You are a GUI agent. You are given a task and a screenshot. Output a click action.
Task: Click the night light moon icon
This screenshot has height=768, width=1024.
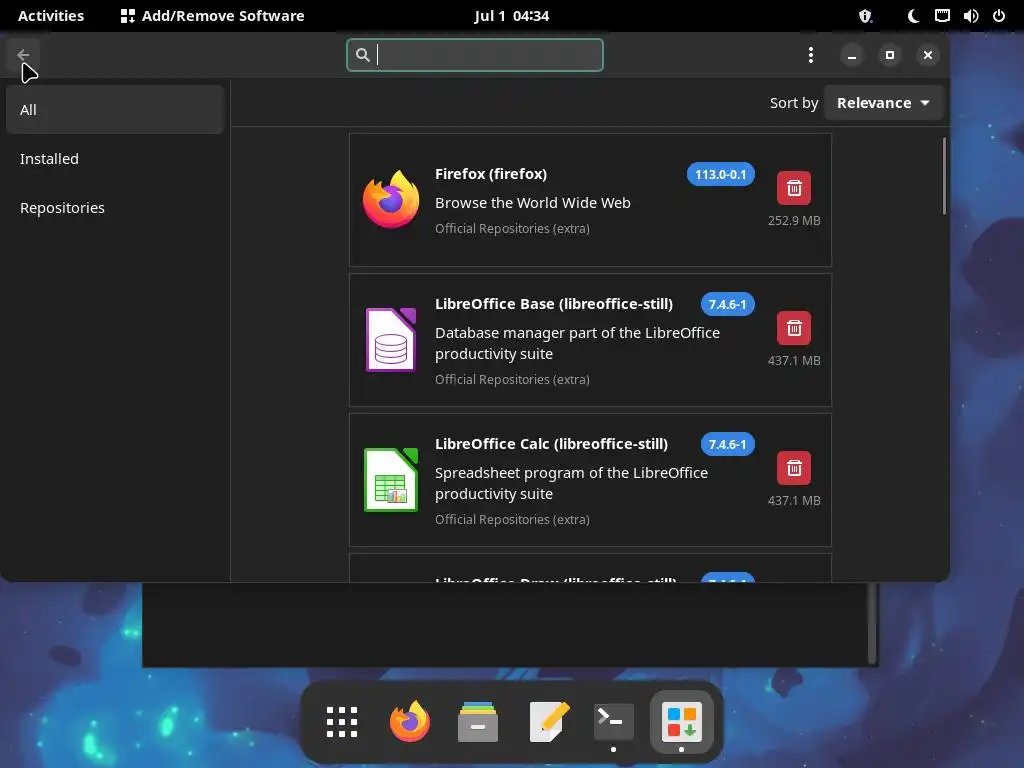[x=914, y=16]
